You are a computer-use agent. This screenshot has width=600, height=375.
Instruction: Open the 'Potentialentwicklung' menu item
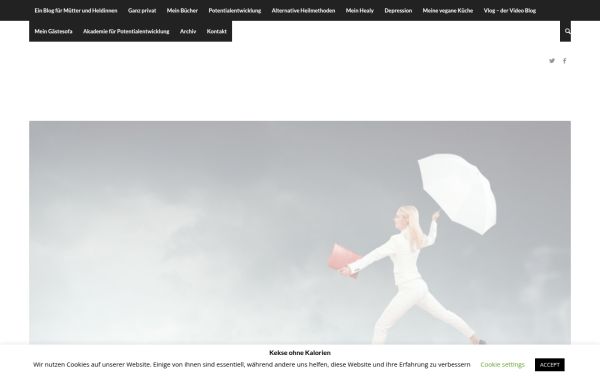(235, 10)
